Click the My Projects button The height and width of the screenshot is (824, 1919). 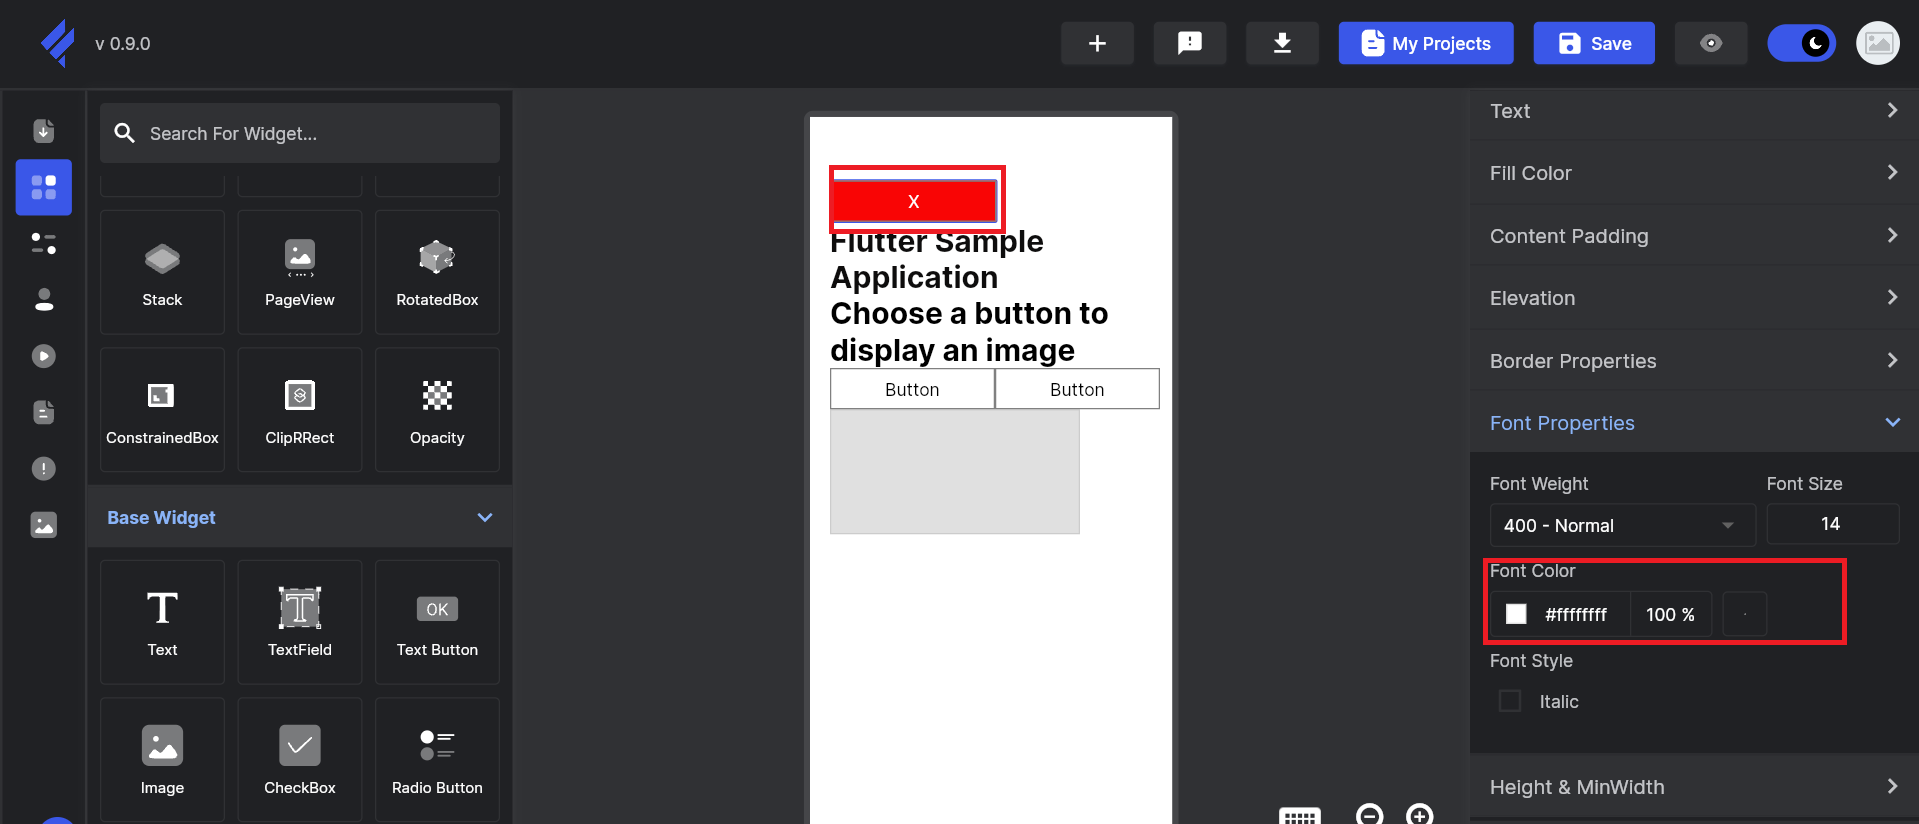click(x=1425, y=43)
